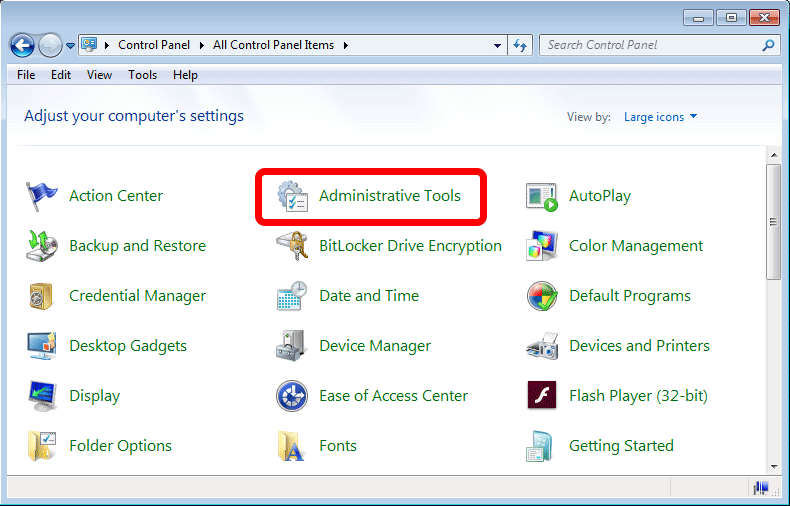Click the Control Panel breadcrumb
This screenshot has height=506, width=790.
[x=154, y=45]
